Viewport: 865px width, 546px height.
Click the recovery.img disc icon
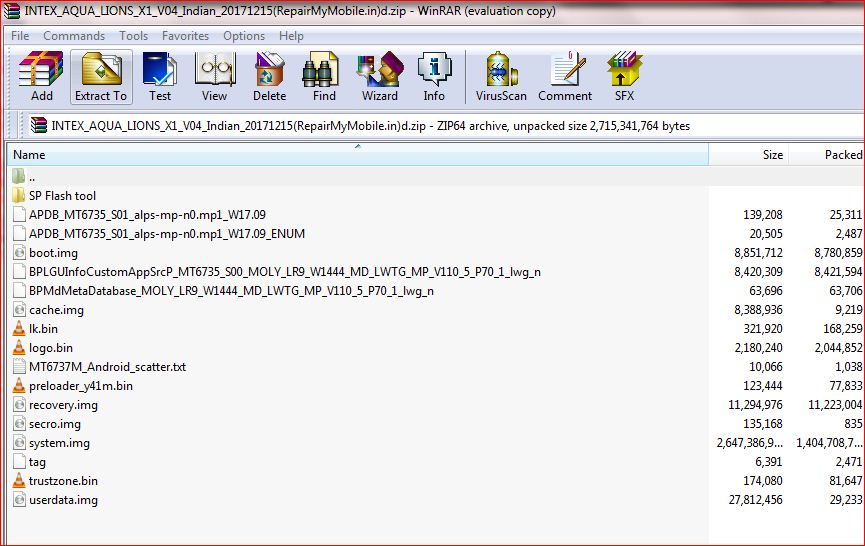(19, 404)
